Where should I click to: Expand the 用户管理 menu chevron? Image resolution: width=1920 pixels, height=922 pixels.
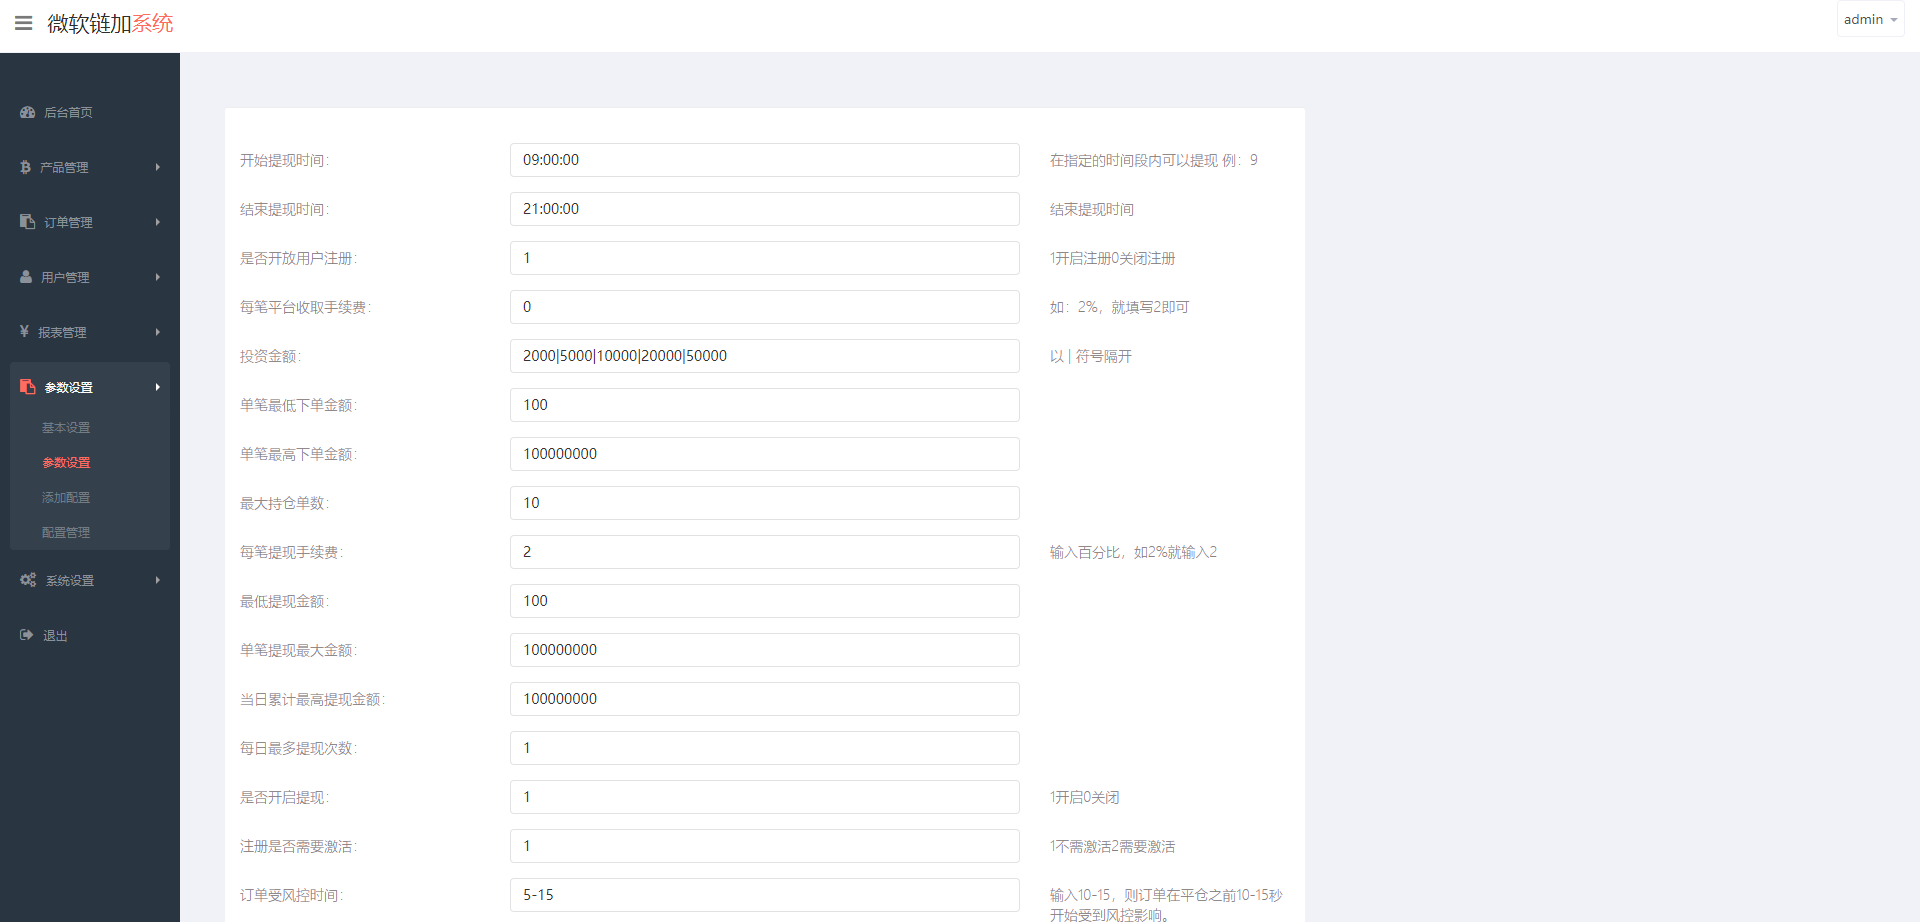click(x=157, y=277)
